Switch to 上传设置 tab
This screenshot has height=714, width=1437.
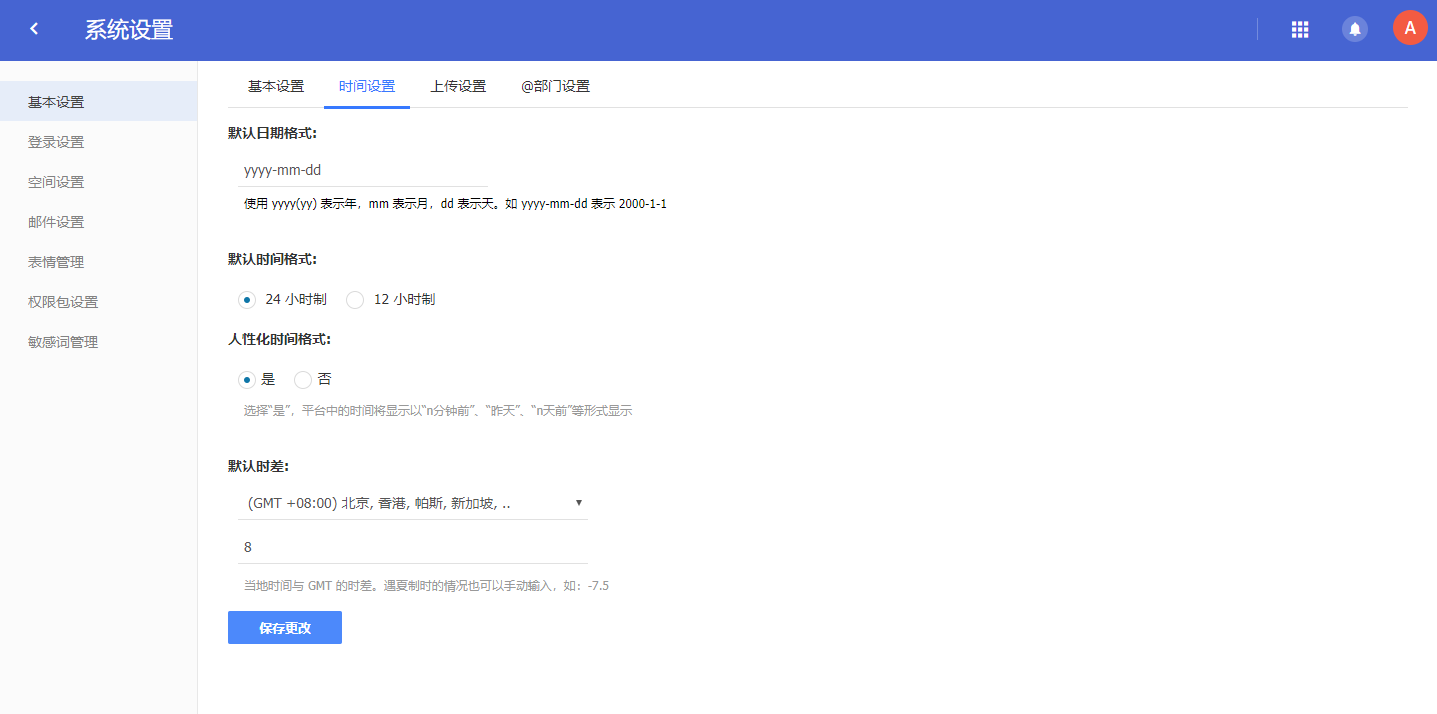[x=458, y=86]
